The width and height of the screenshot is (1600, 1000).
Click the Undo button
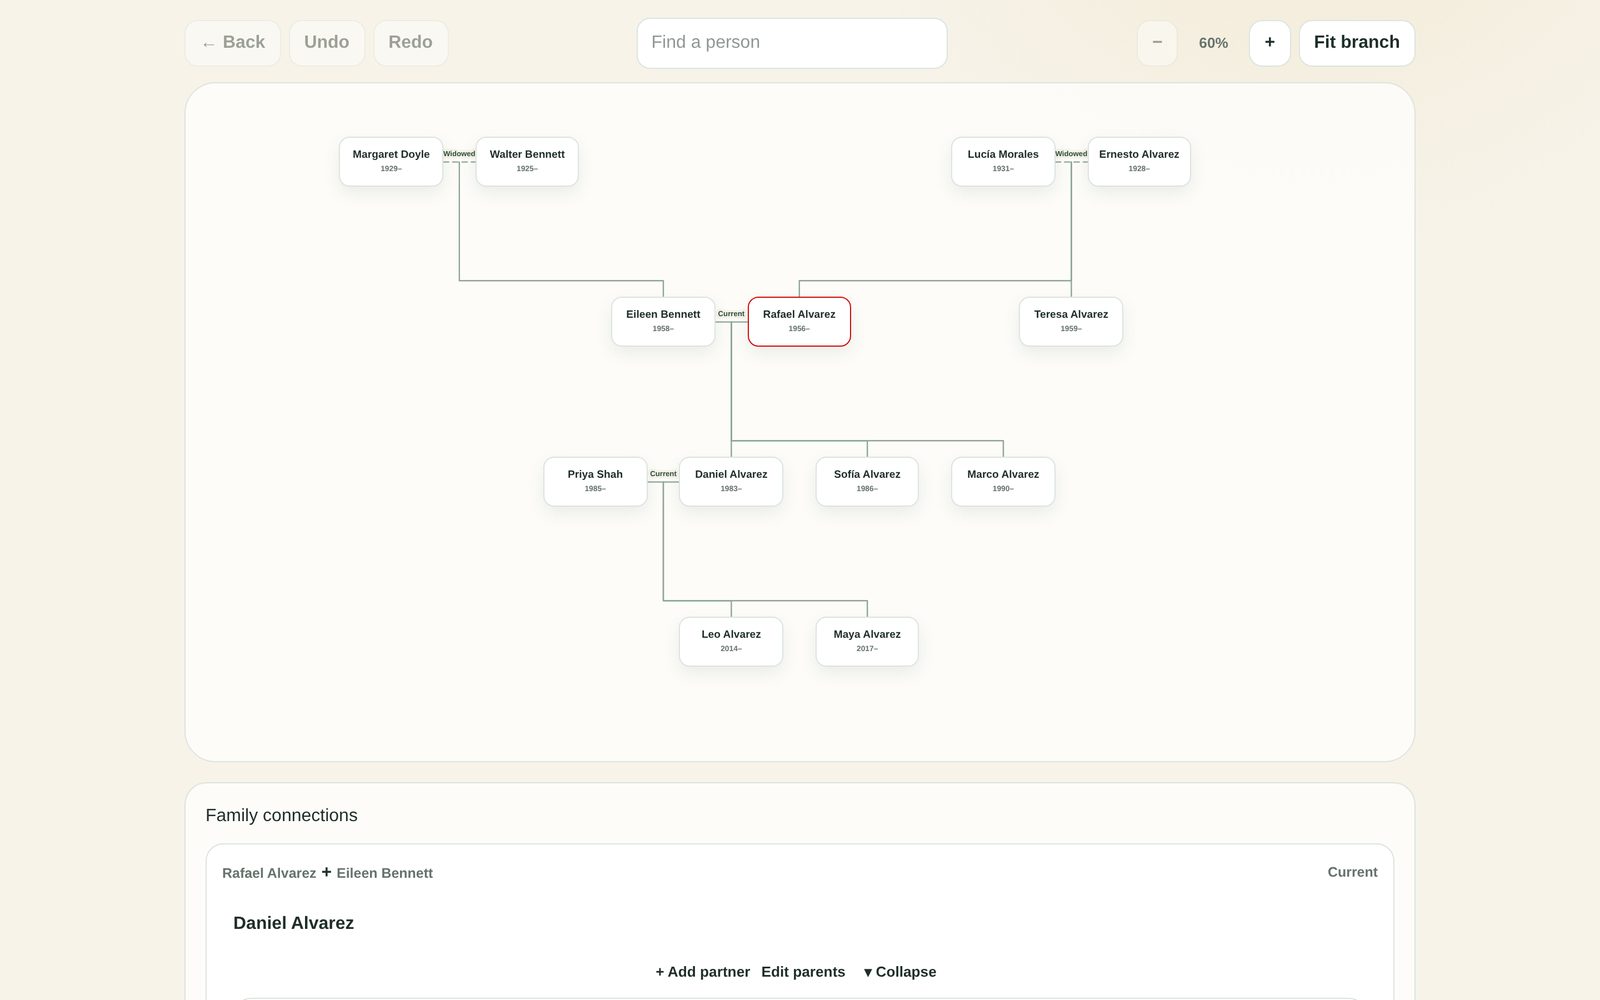(x=327, y=43)
